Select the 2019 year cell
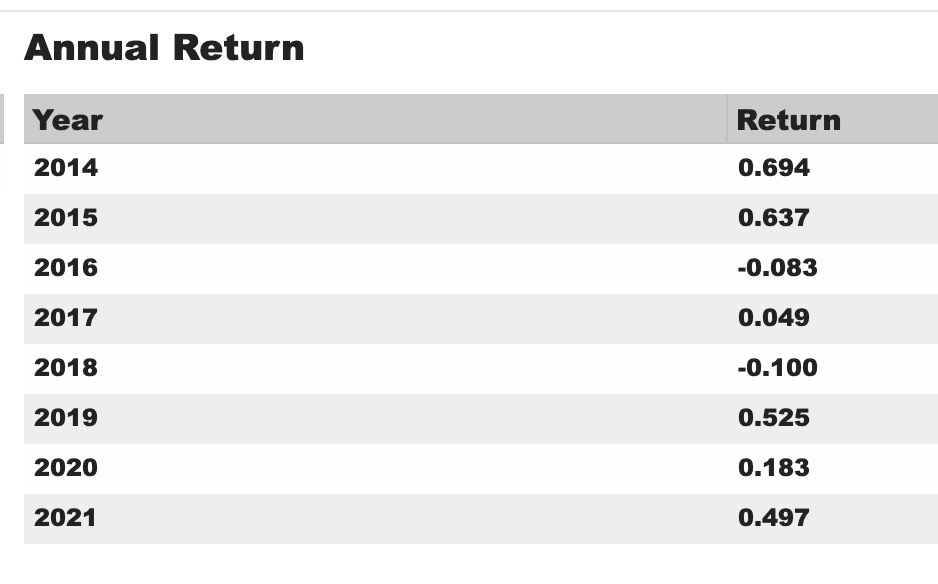938x584 pixels. pos(66,418)
